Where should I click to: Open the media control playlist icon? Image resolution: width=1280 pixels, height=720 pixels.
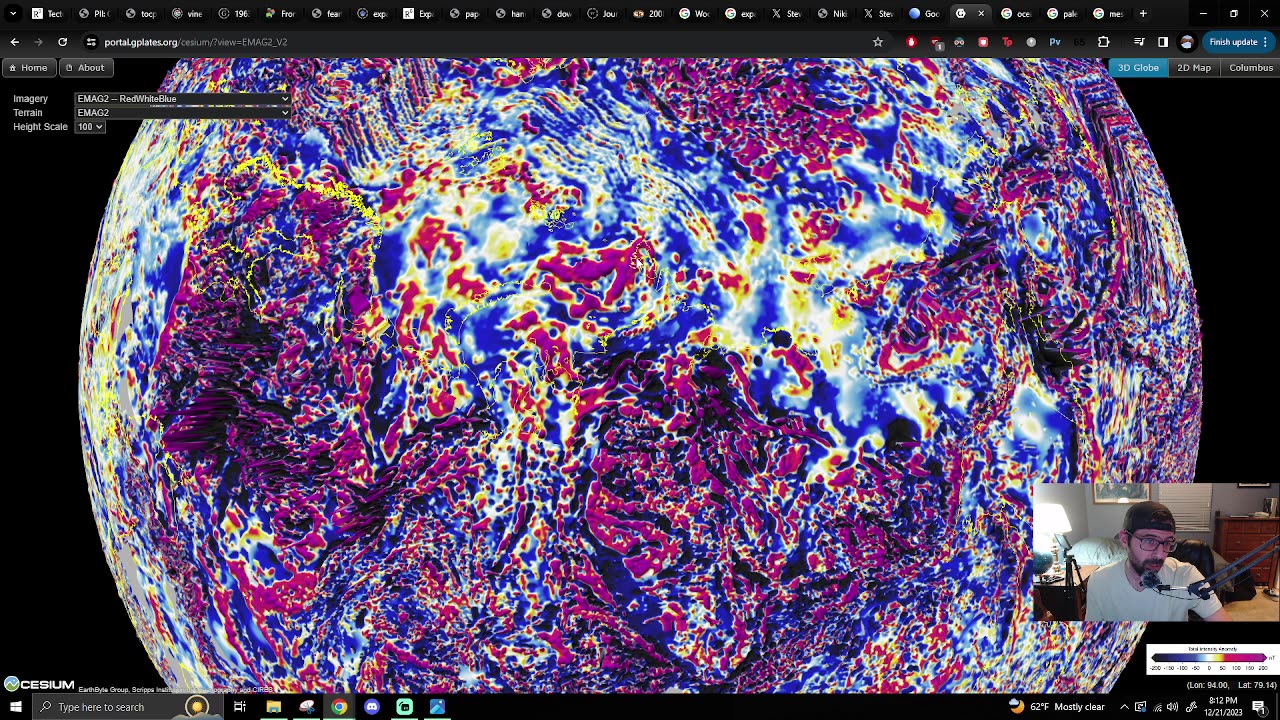click(1139, 42)
